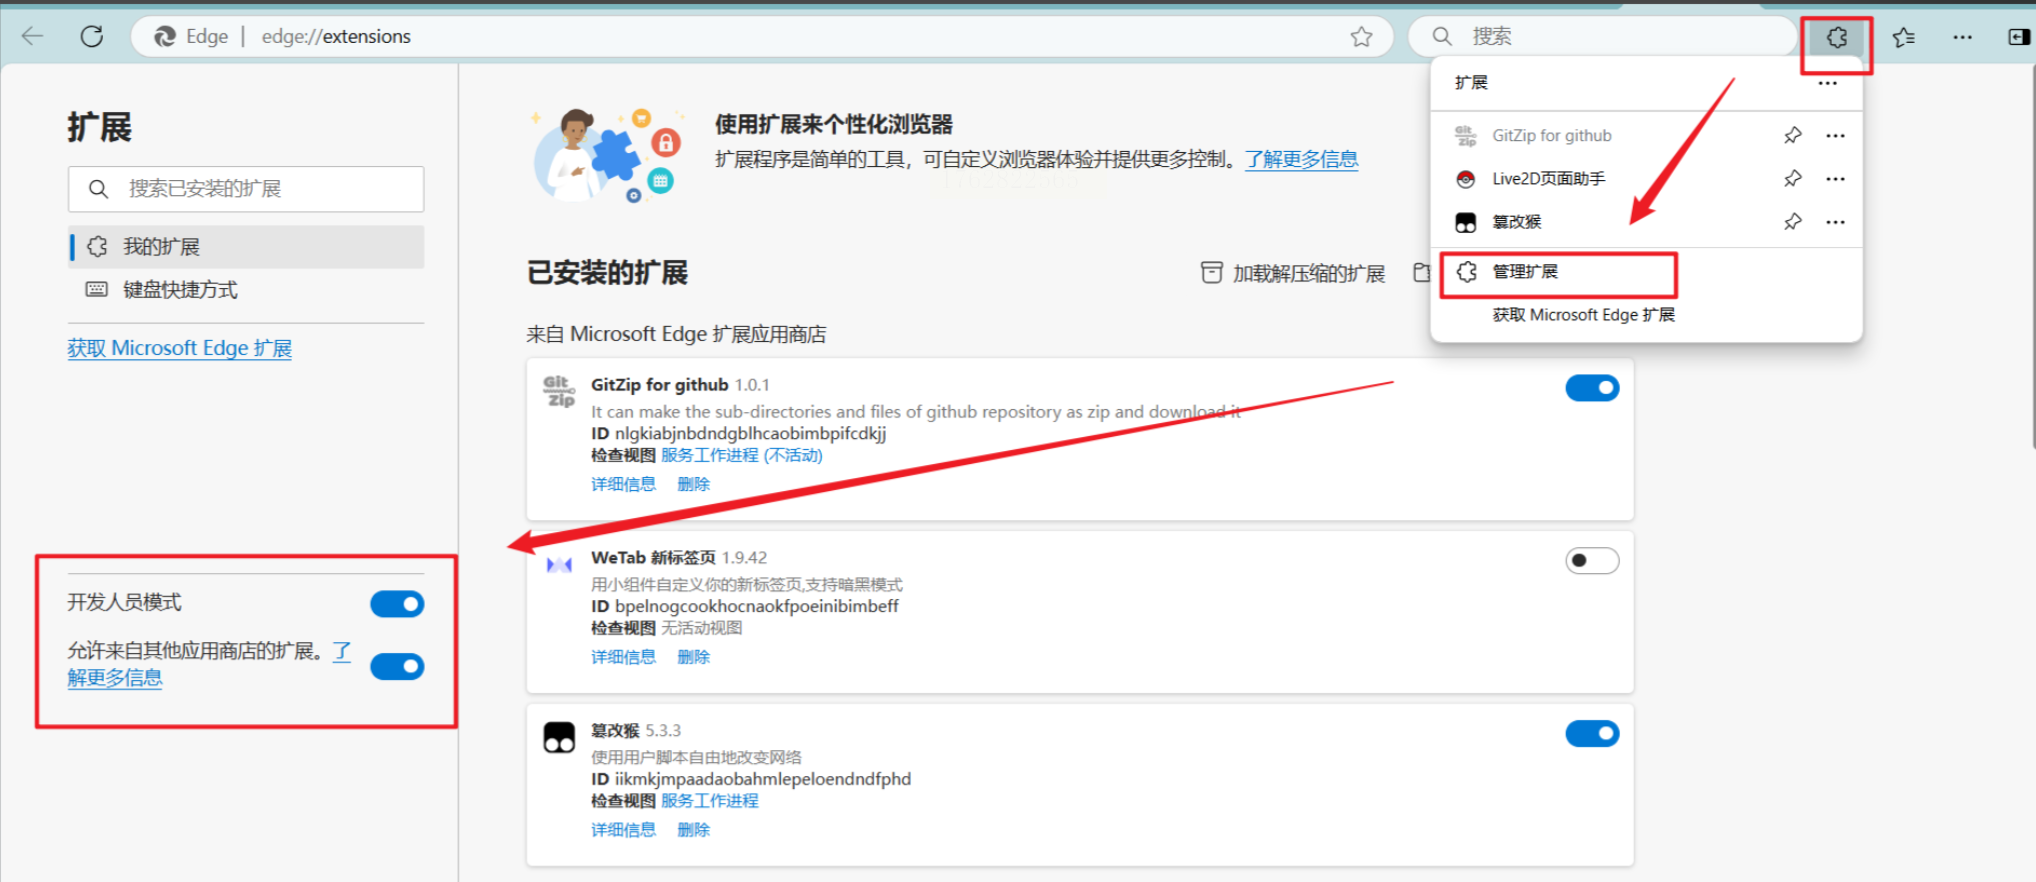Viewport: 2036px width, 882px height.
Task: Click the 篡改猴 ID iikmkjmpaadaobahmlepeloendndfphd text
Action: pos(762,779)
